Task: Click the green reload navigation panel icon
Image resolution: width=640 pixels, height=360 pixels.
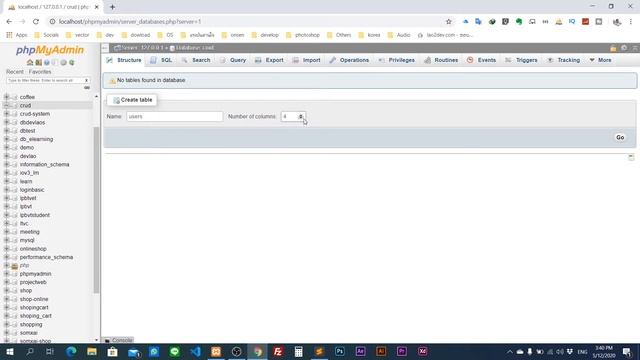Action: click(x=72, y=62)
